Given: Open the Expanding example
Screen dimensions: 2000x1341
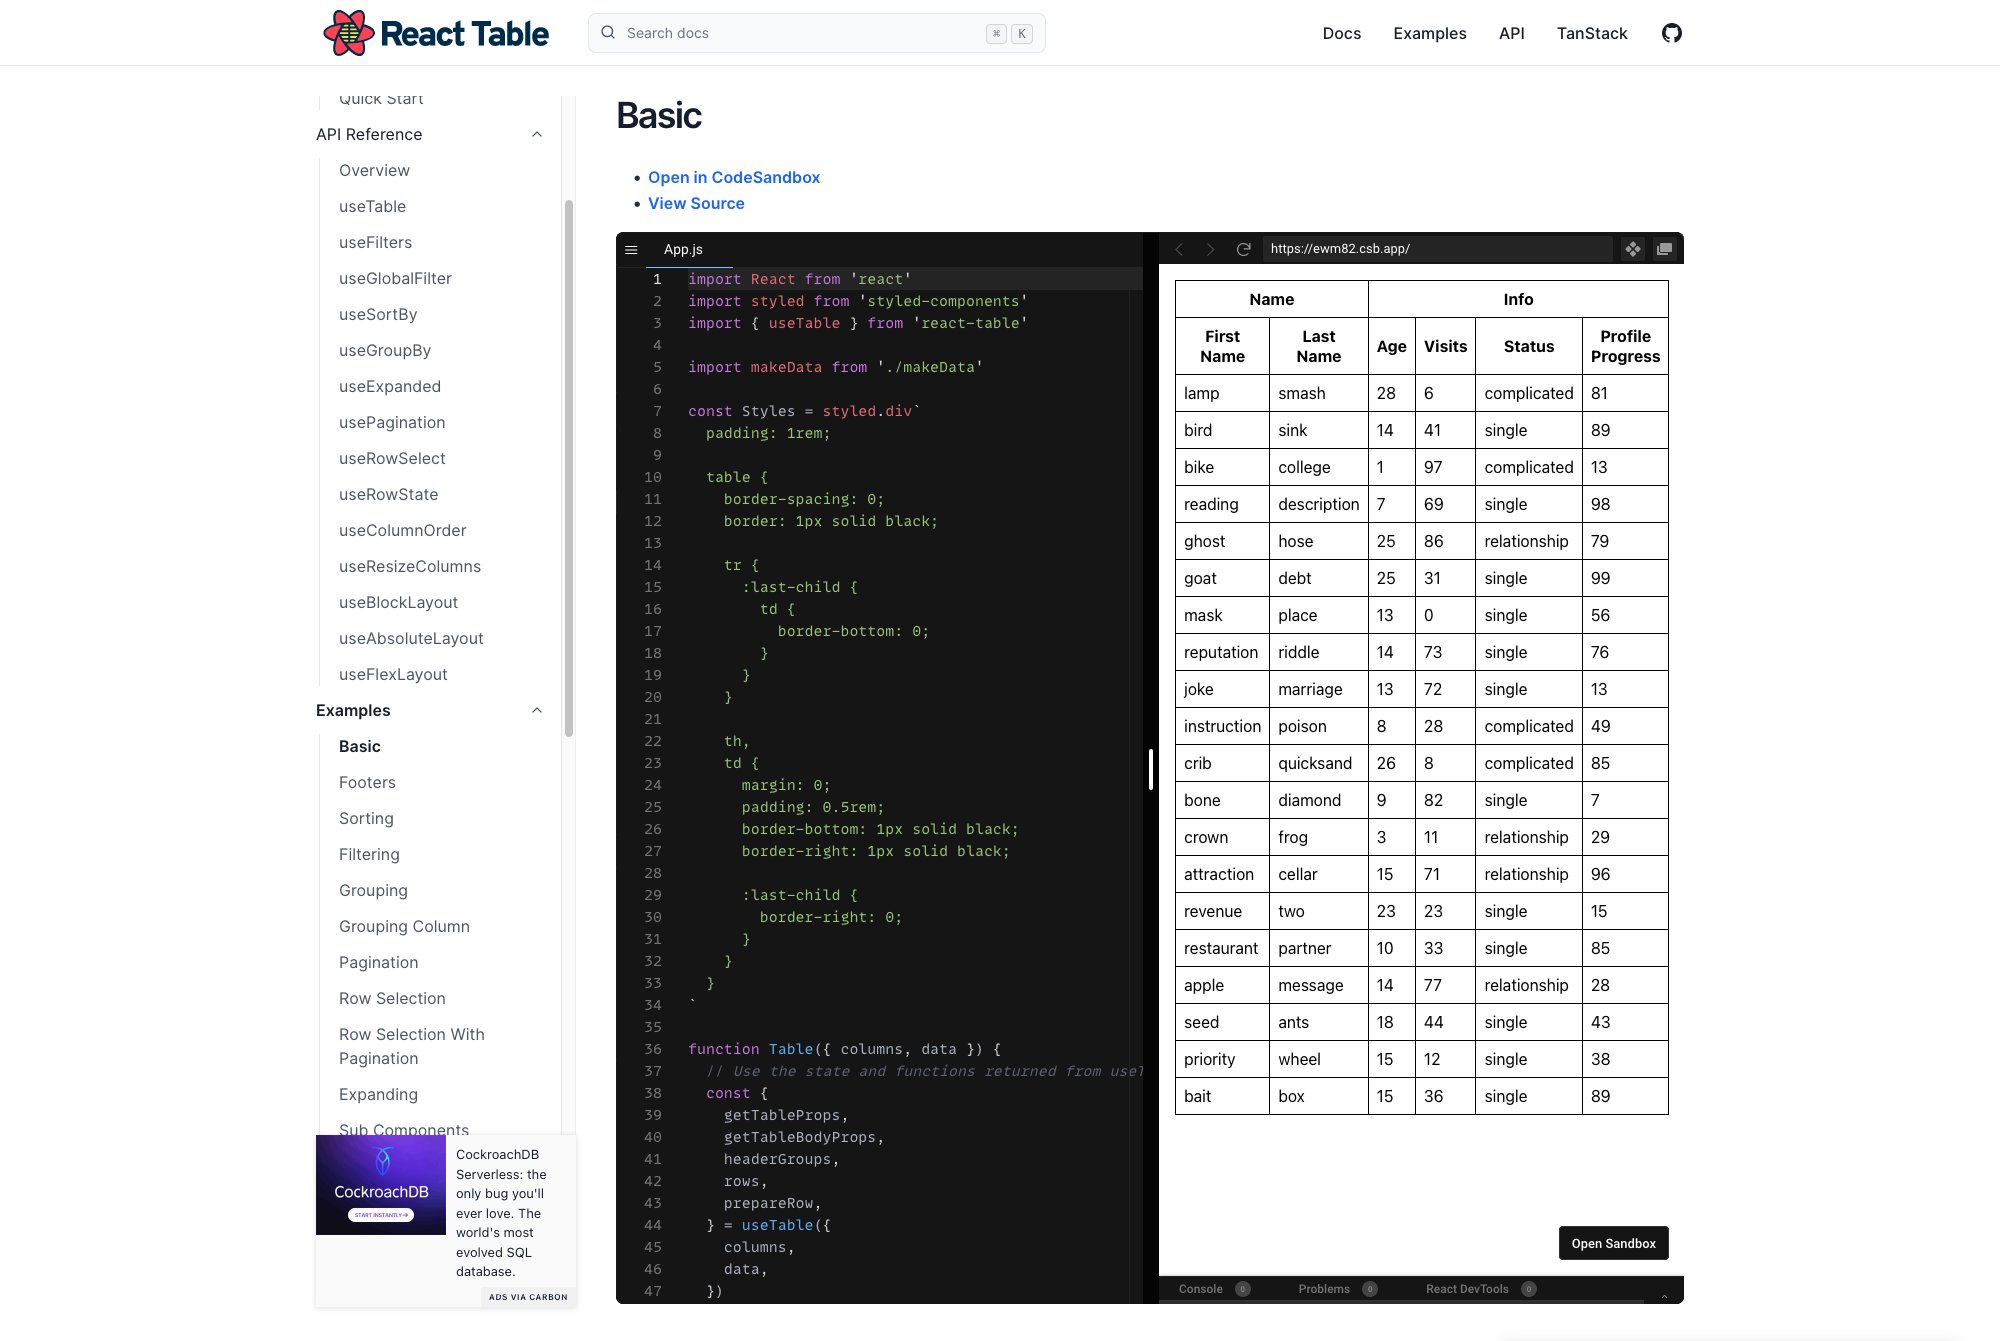Looking at the screenshot, I should tap(378, 1094).
